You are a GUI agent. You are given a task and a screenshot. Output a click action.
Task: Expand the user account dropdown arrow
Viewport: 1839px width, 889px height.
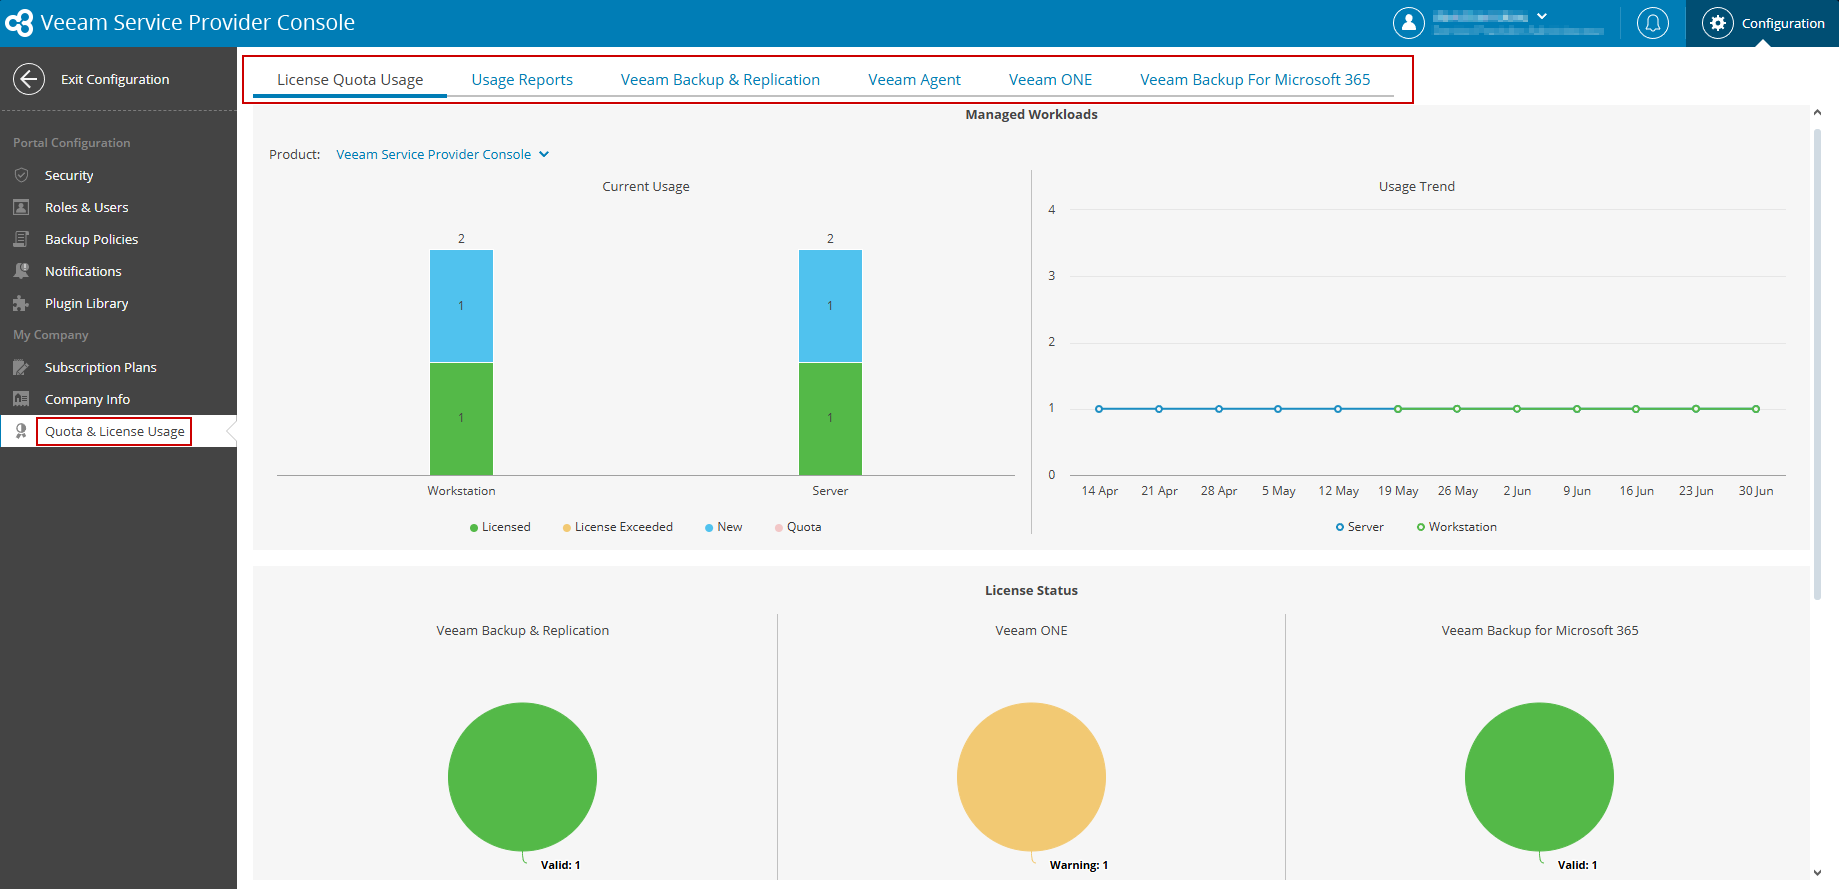1542,16
